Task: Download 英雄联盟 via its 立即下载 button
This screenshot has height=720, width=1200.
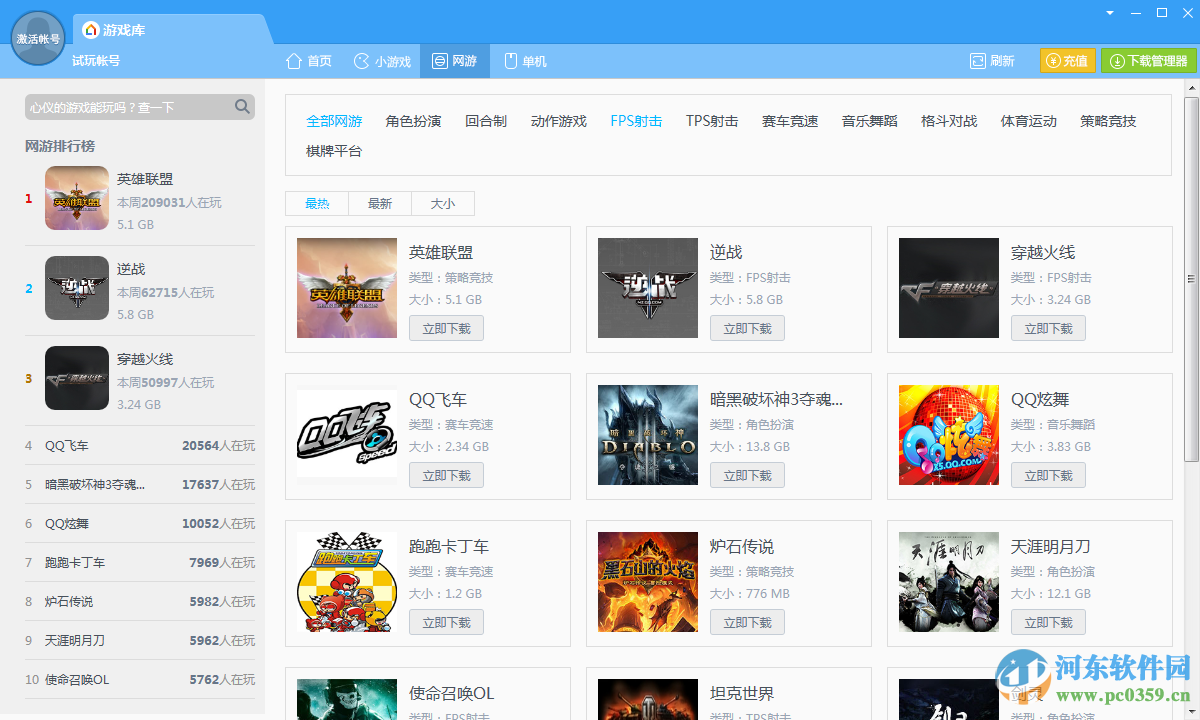Action: (x=446, y=327)
